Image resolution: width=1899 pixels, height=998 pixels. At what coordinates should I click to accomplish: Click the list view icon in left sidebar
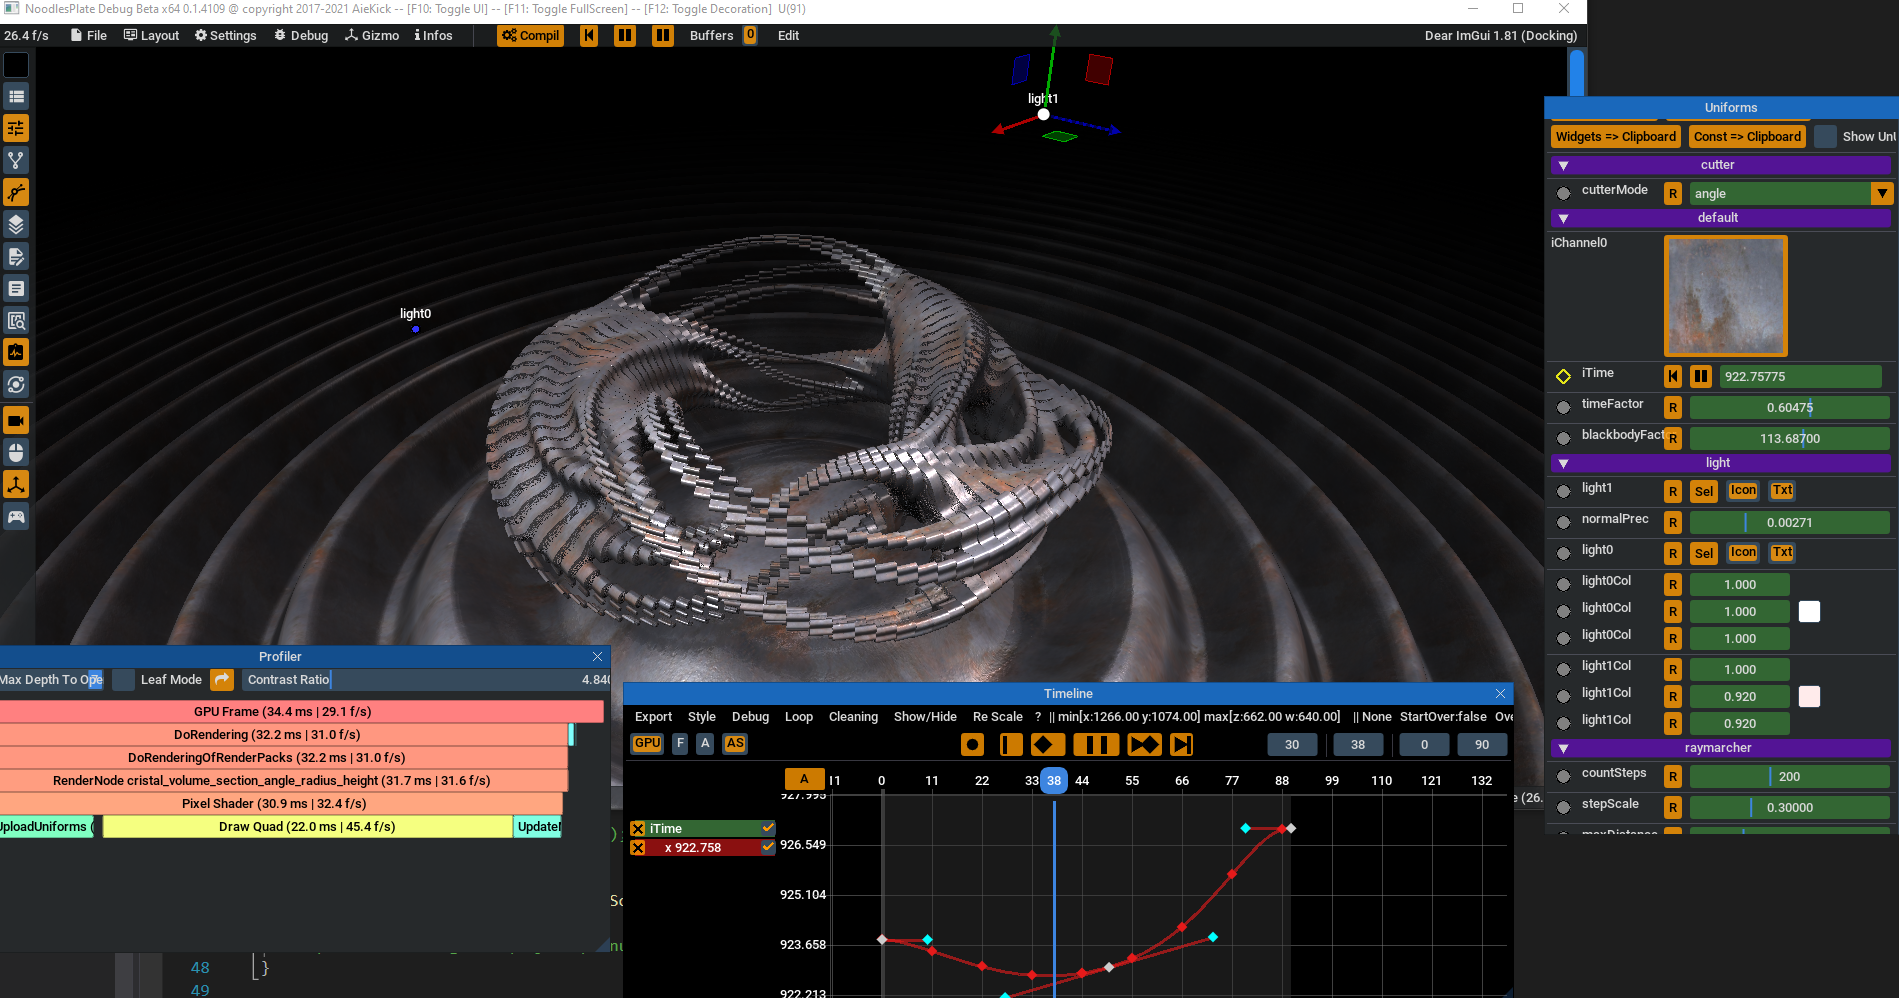pyautogui.click(x=16, y=97)
